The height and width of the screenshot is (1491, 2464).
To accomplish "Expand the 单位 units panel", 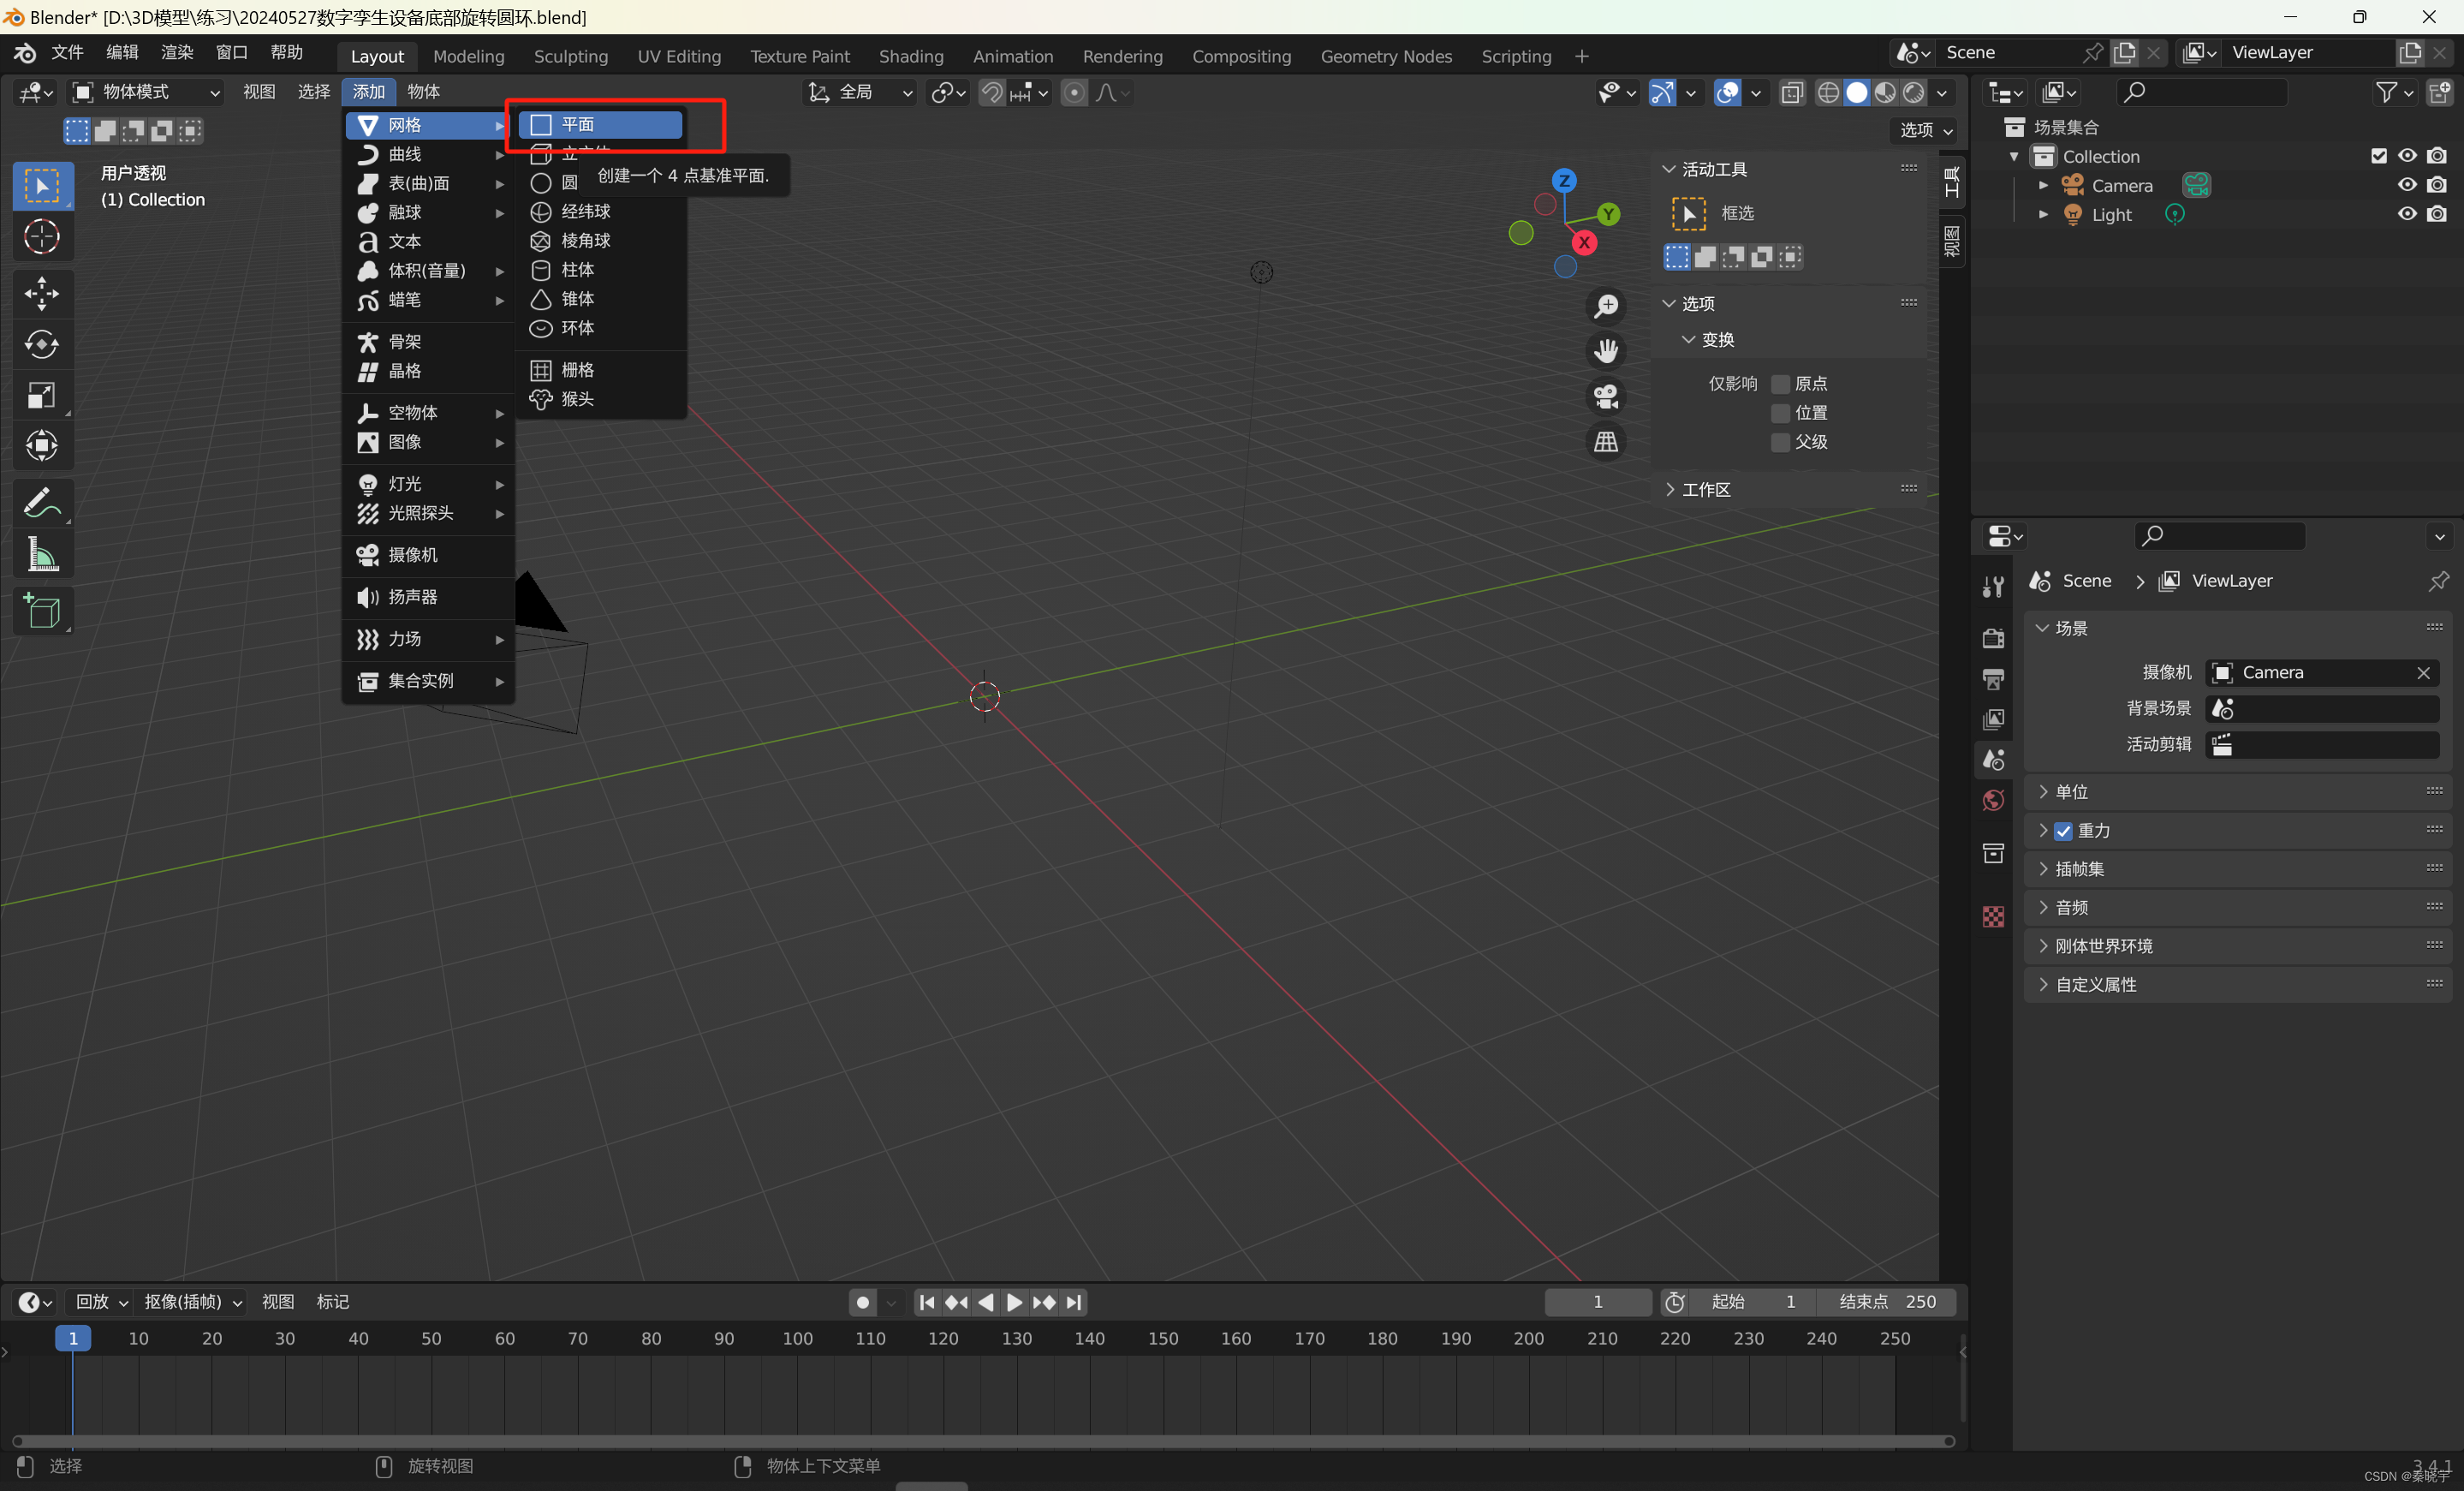I will tap(2237, 791).
